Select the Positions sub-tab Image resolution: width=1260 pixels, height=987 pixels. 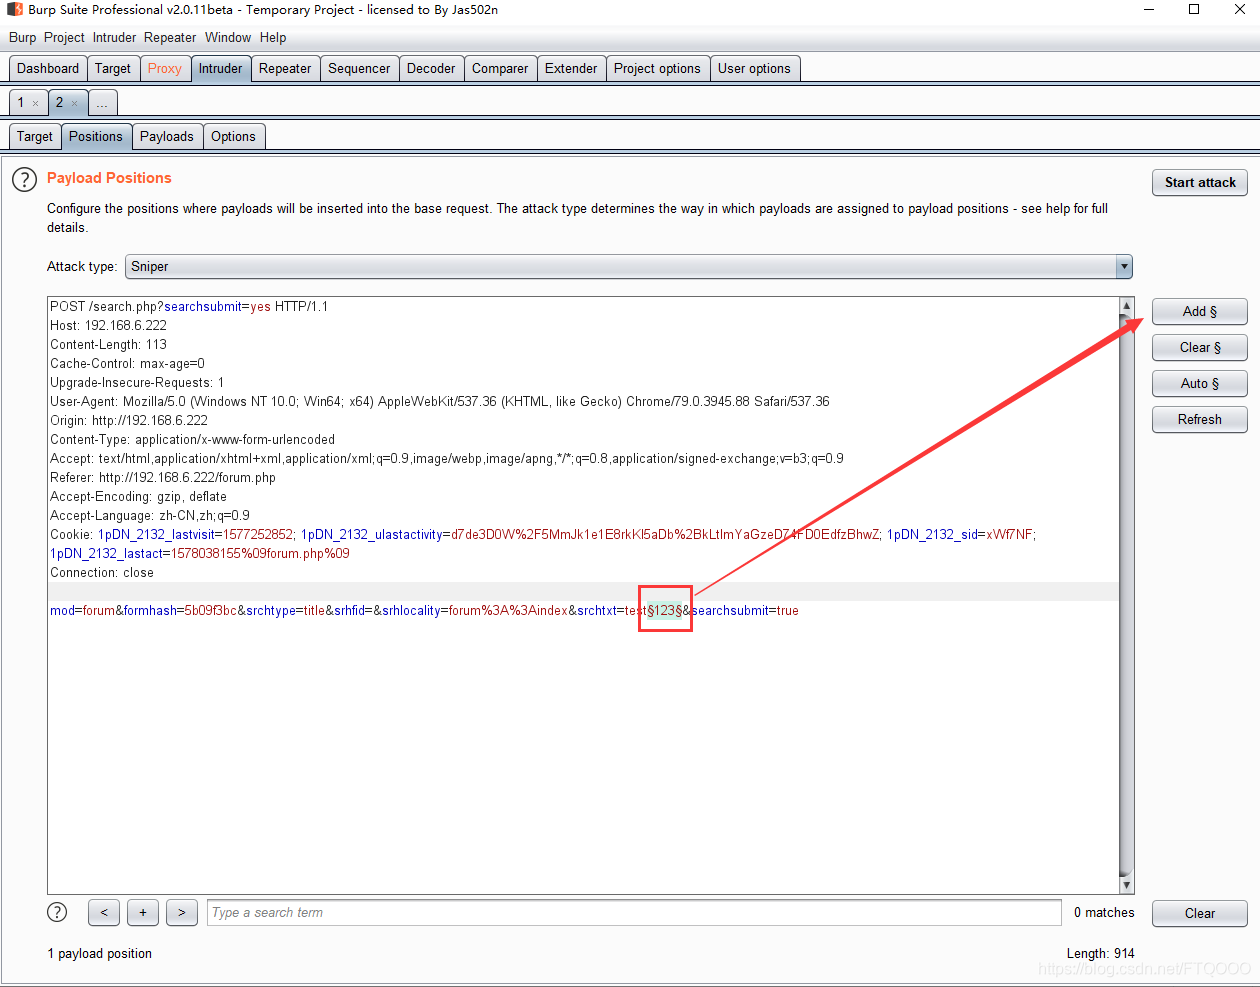point(96,137)
